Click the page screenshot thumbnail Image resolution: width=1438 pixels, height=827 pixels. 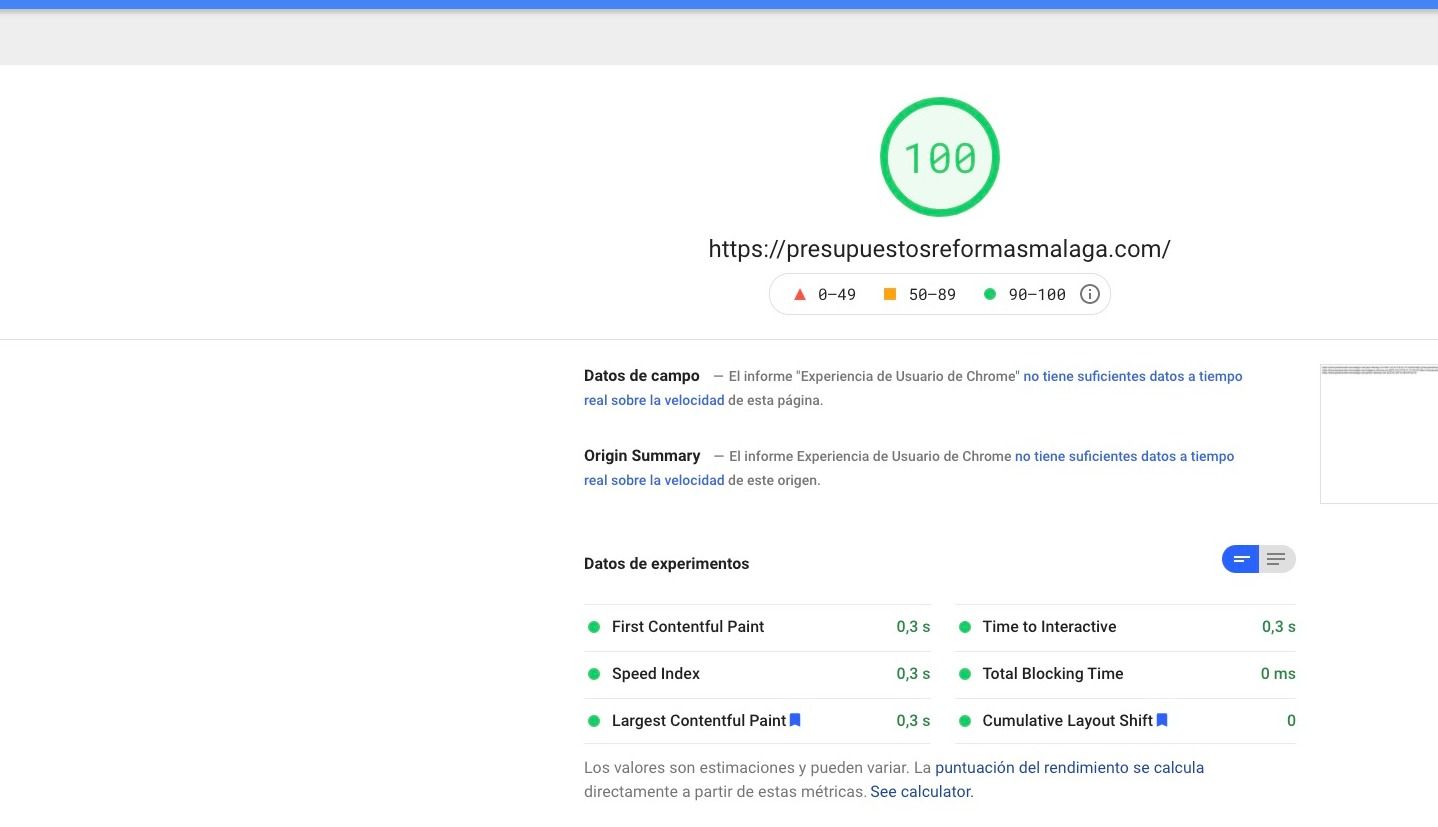(1379, 434)
